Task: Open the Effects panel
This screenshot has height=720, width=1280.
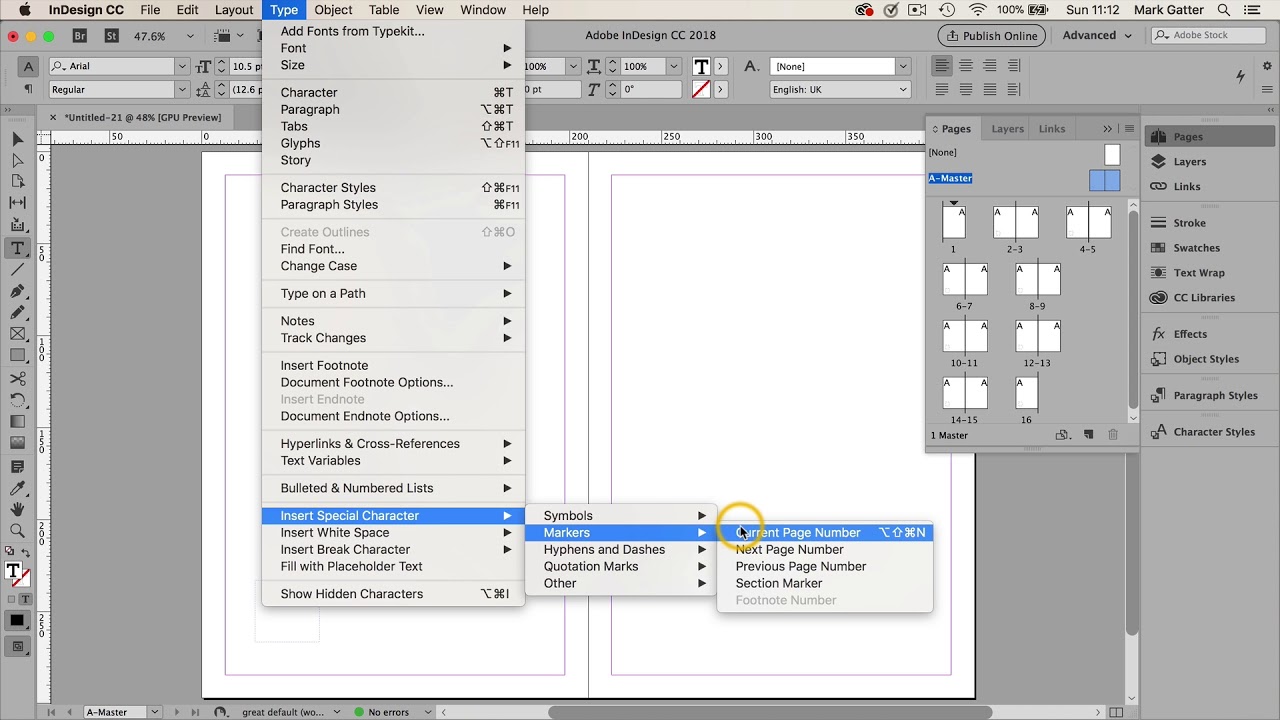Action: pyautogui.click(x=1190, y=334)
